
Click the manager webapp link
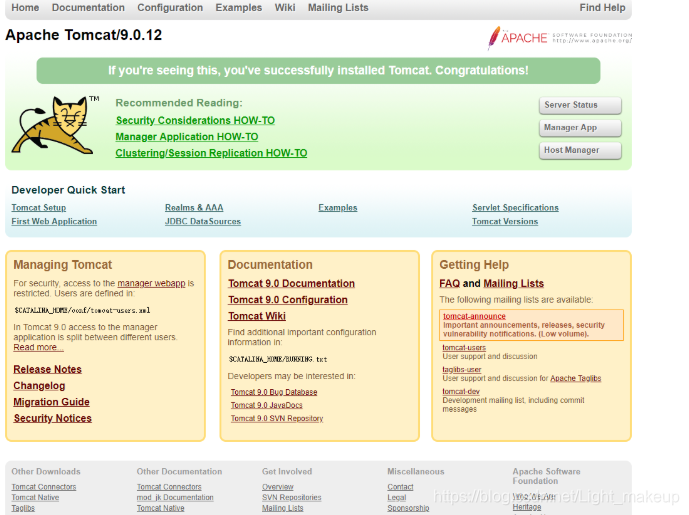[152, 283]
